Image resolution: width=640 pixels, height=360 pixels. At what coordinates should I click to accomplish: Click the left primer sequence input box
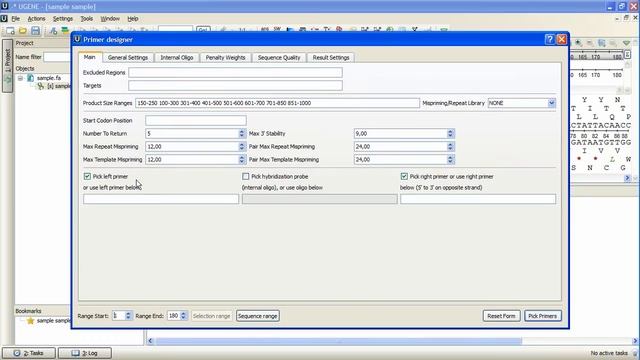coord(161,199)
